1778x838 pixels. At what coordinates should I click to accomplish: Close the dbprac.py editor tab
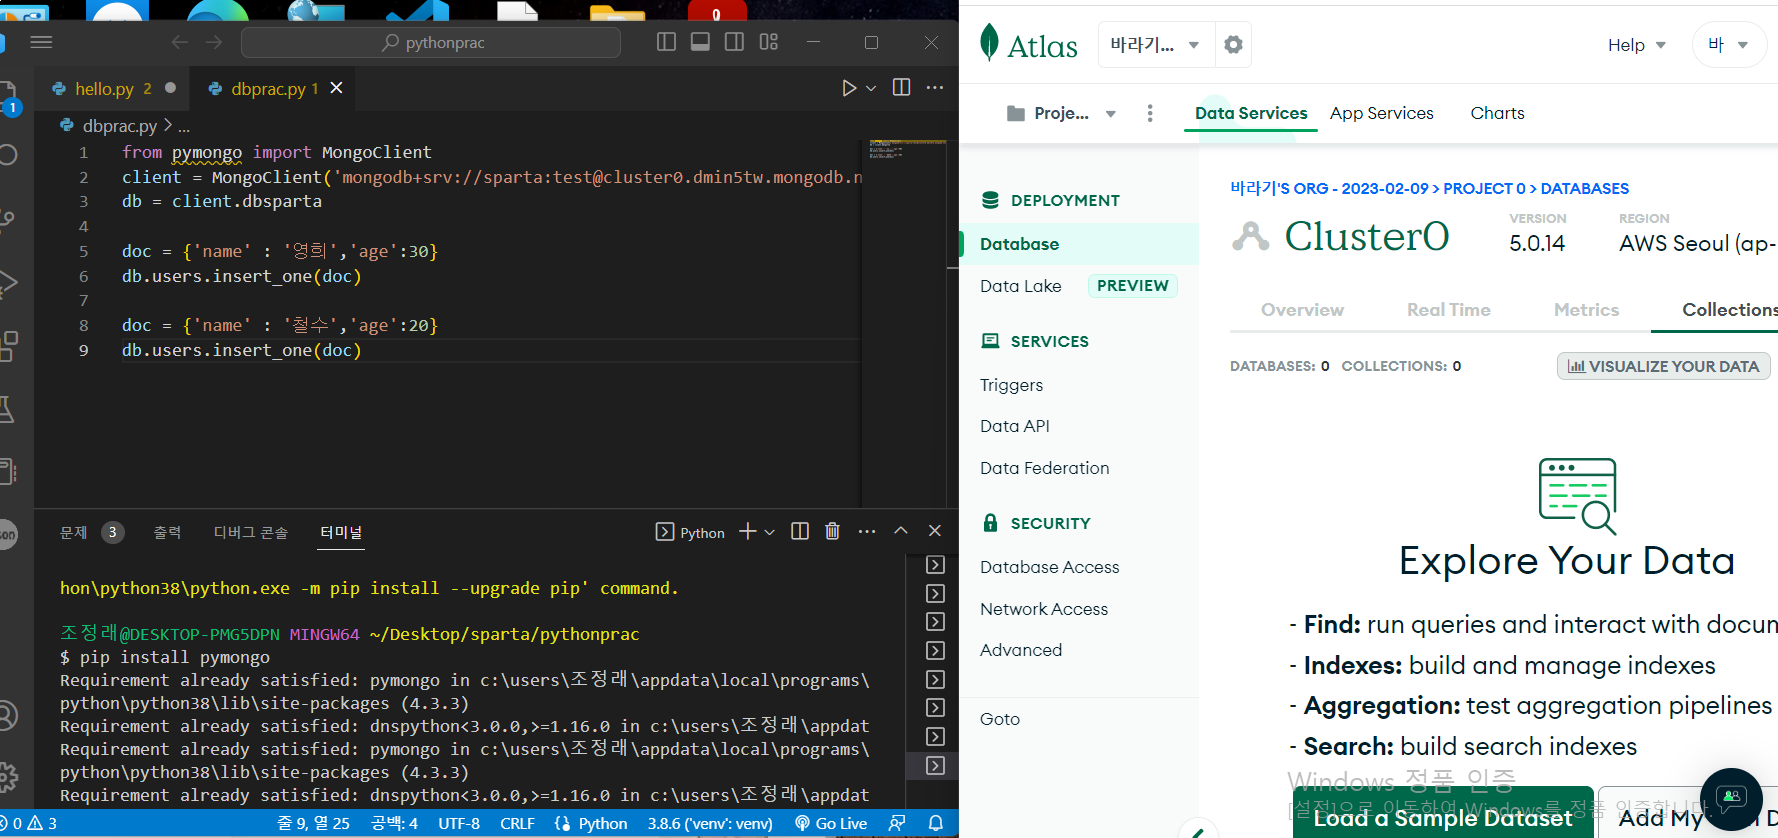[337, 88]
